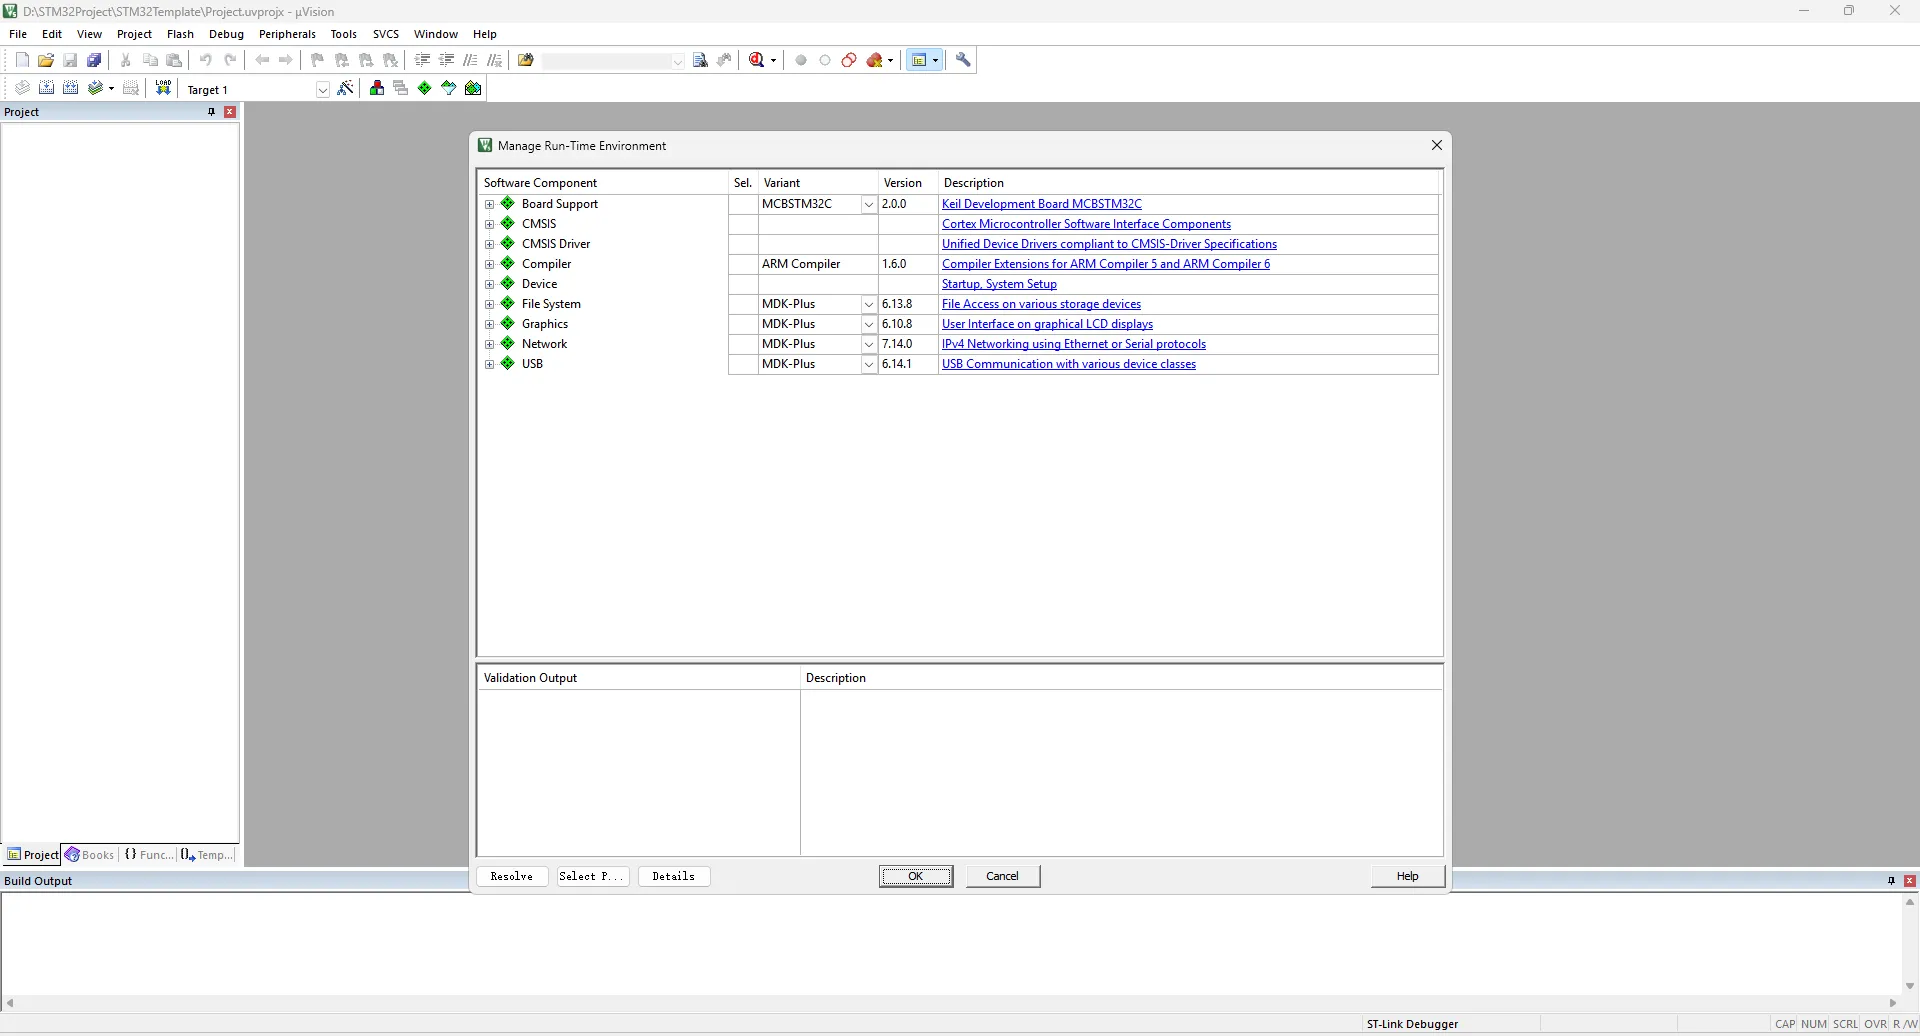Click Start/Stop Debug Session icon
Viewport: 1920px width, 1036px height.
(757, 60)
